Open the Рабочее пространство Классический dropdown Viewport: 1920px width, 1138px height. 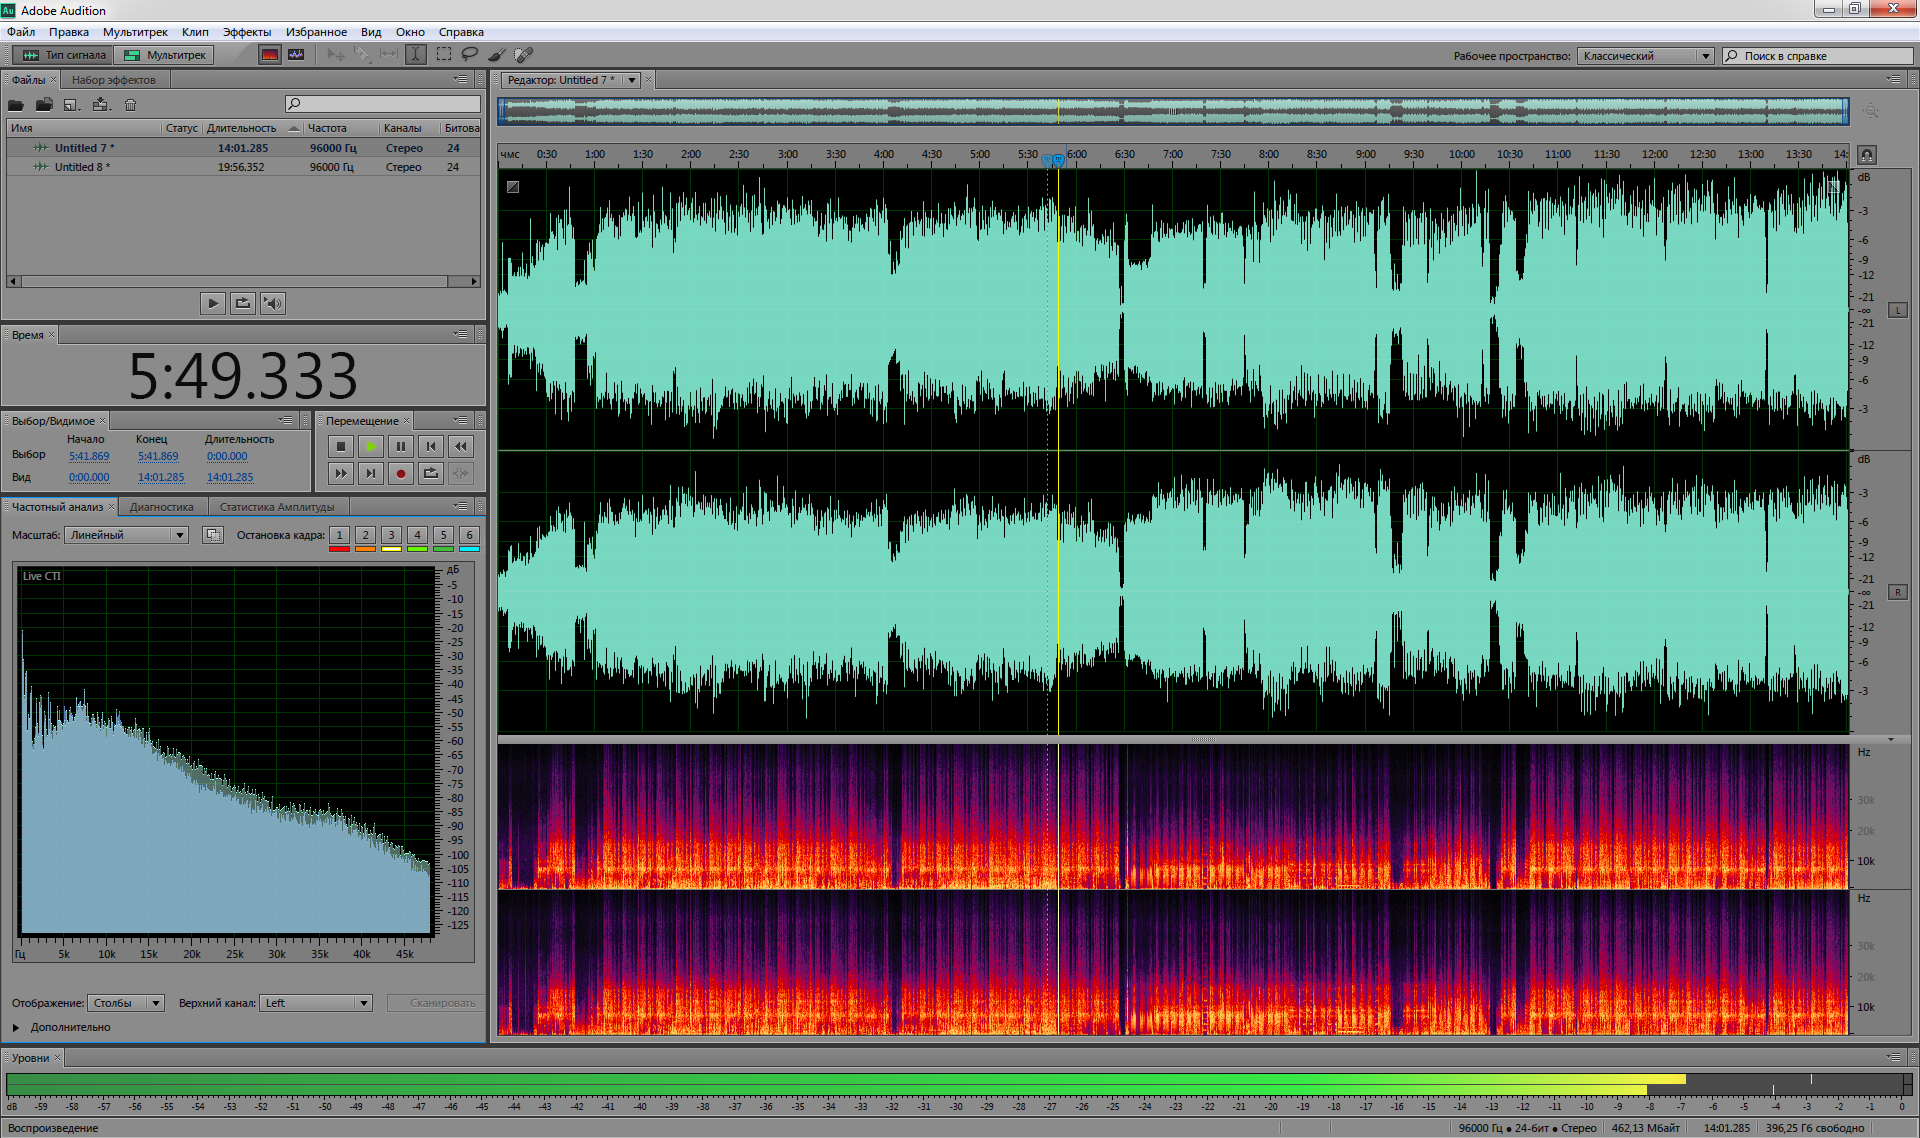click(x=1646, y=56)
